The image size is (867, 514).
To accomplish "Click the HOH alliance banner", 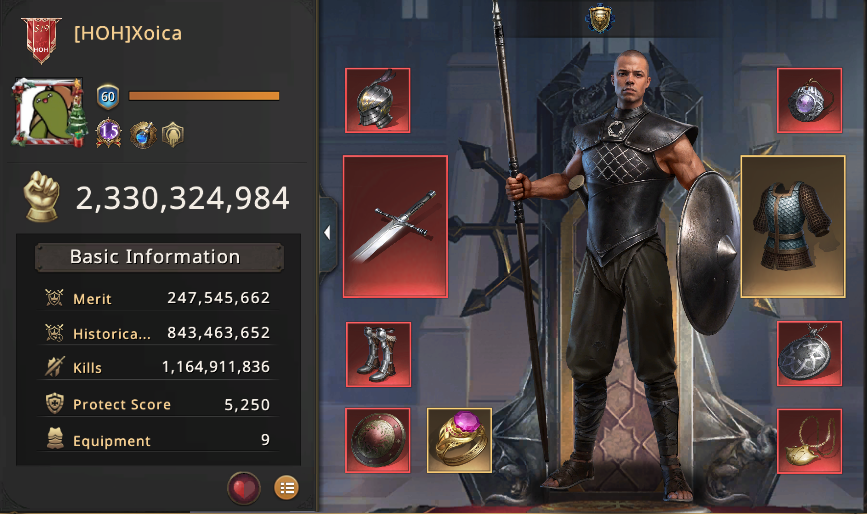I will (41, 40).
